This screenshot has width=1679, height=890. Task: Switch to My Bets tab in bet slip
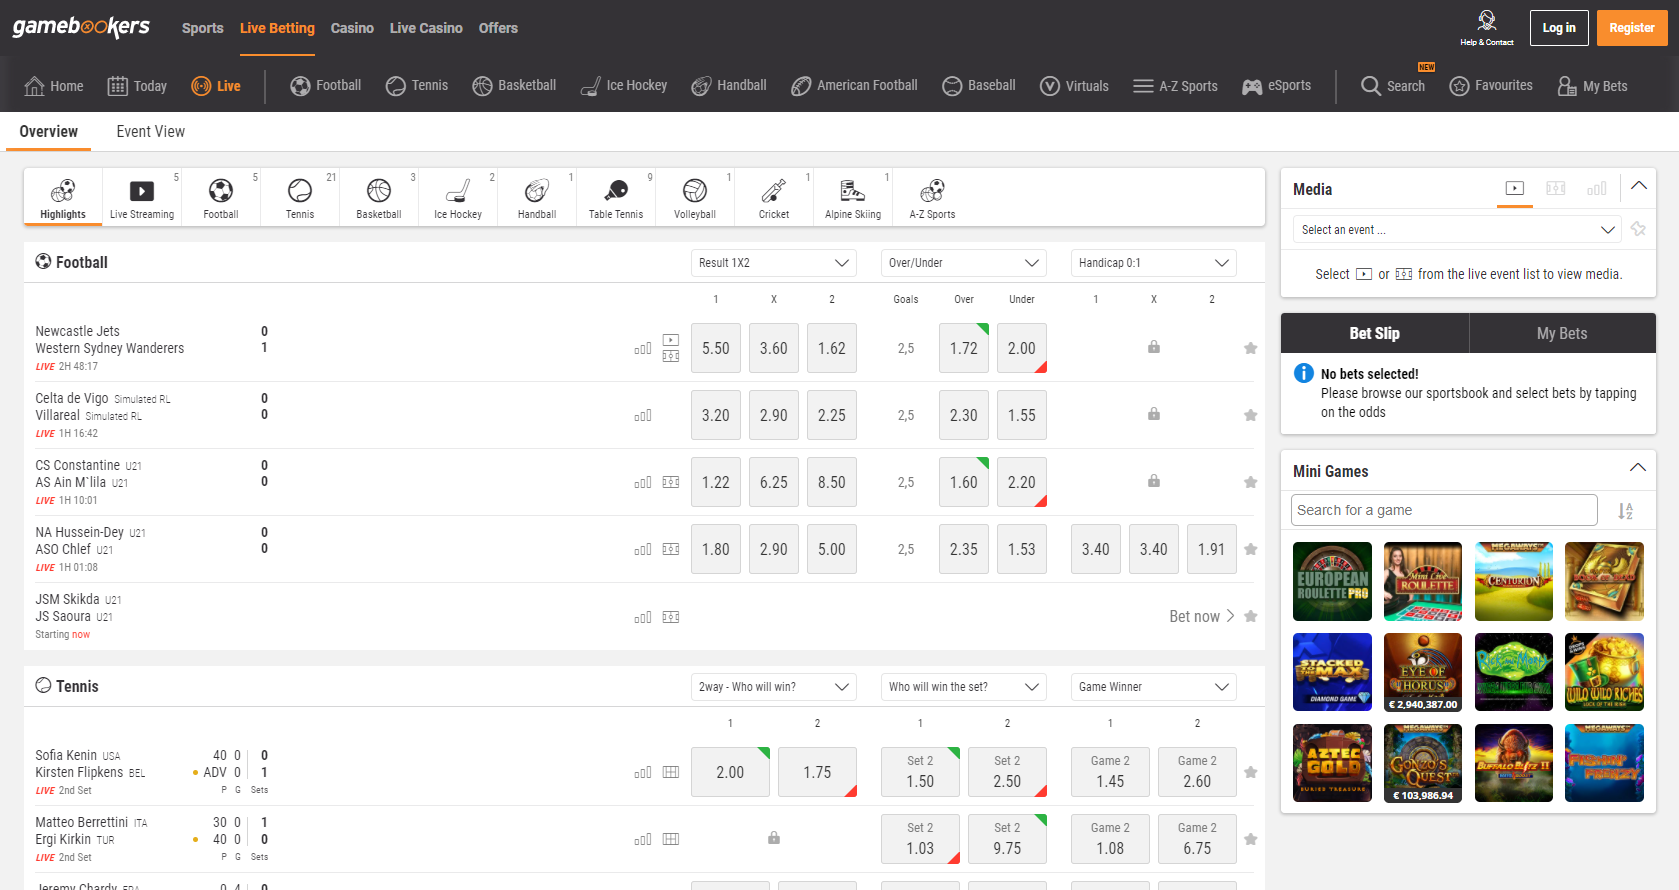[1561, 334]
